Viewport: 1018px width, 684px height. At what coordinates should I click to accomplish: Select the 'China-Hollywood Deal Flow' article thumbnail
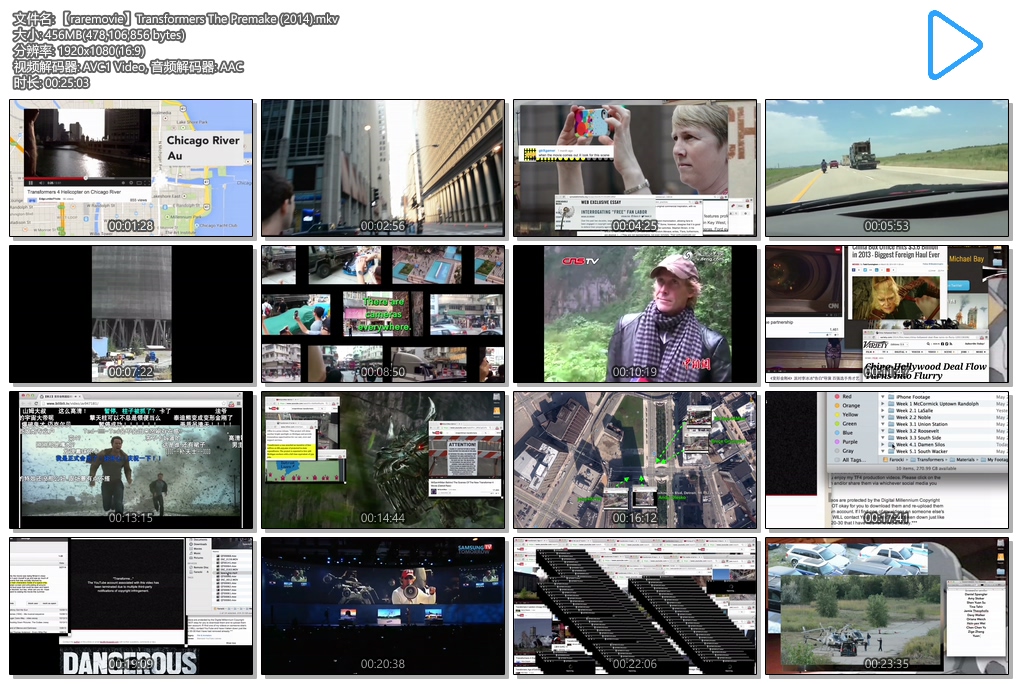coord(887,314)
